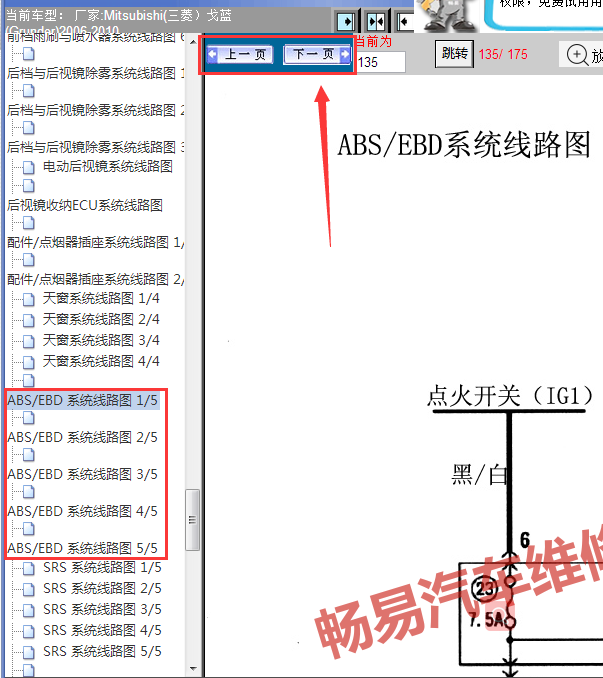Open 天窗系统线路图 2/4 in the list

tap(100, 320)
